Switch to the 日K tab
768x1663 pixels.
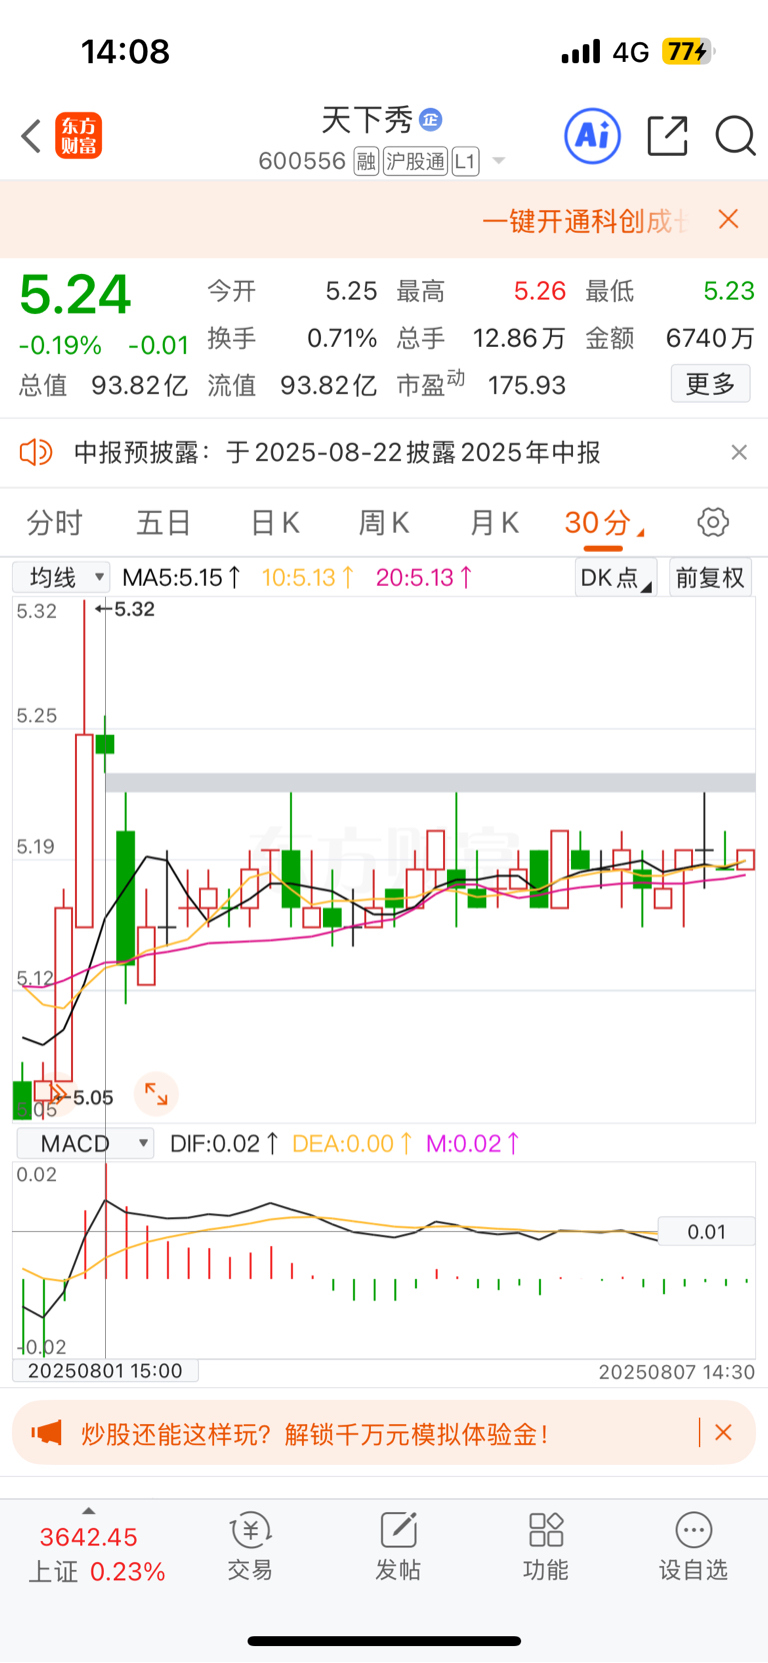[275, 522]
